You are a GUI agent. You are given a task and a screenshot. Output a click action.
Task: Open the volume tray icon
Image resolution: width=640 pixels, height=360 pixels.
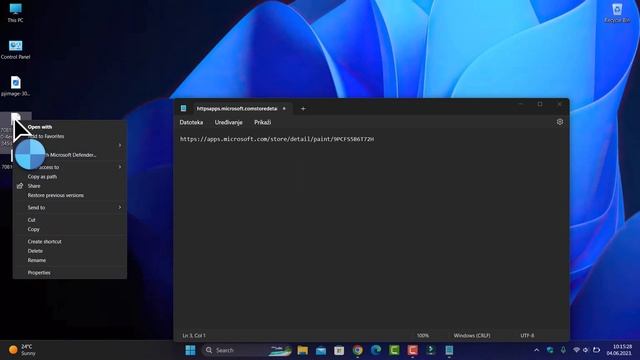(586, 350)
